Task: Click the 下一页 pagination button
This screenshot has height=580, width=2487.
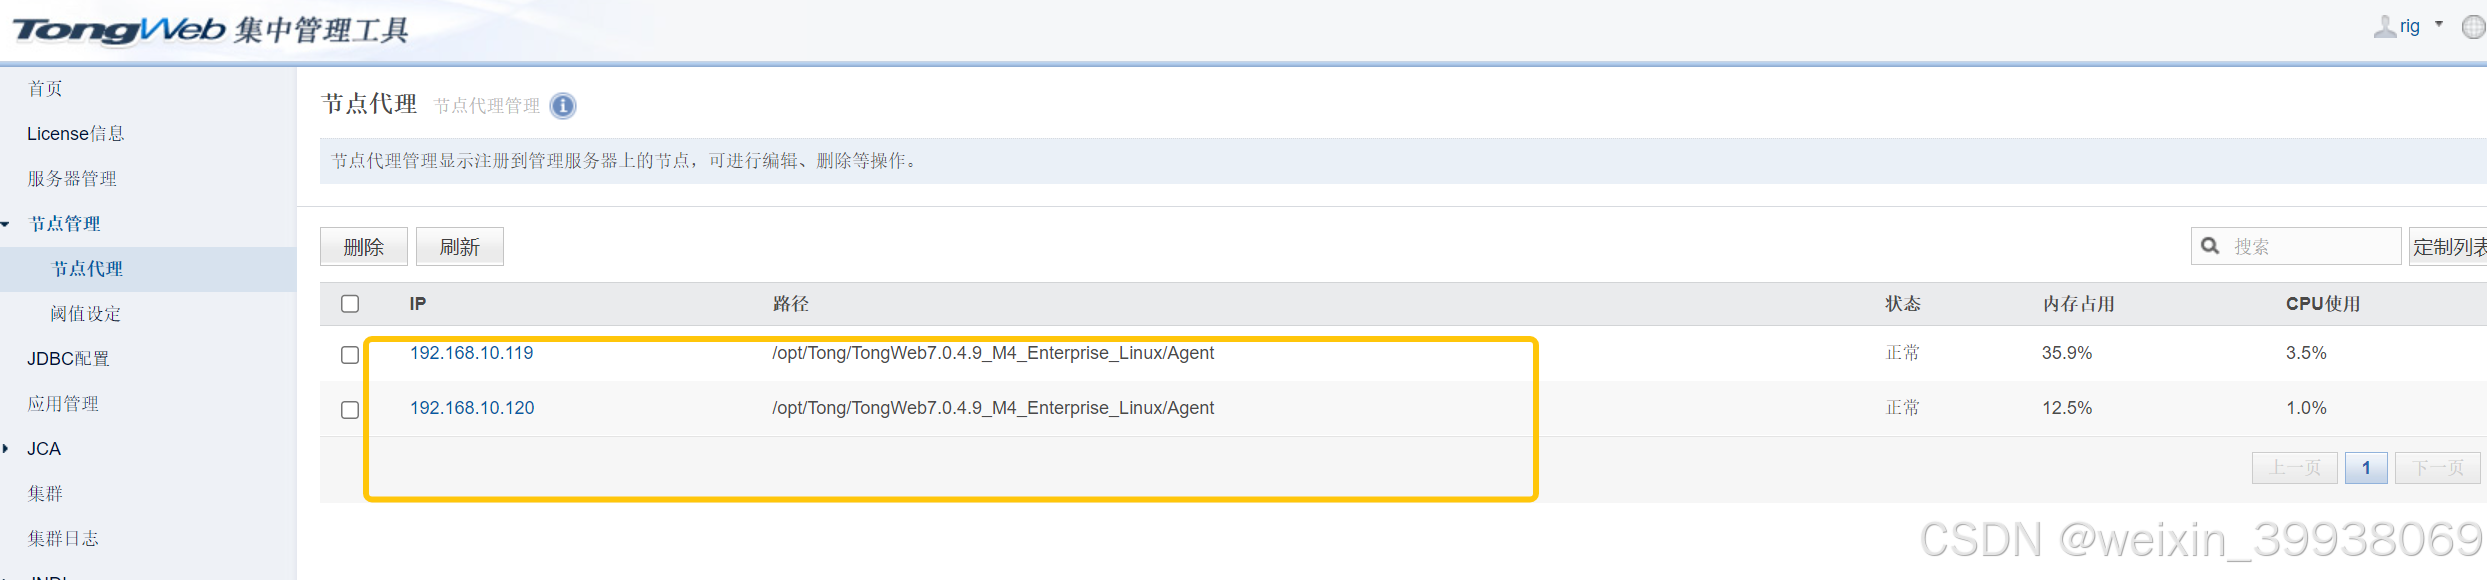Action: [2438, 468]
